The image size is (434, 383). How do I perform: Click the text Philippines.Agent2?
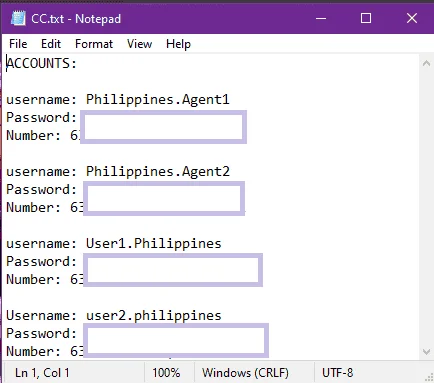[158, 171]
